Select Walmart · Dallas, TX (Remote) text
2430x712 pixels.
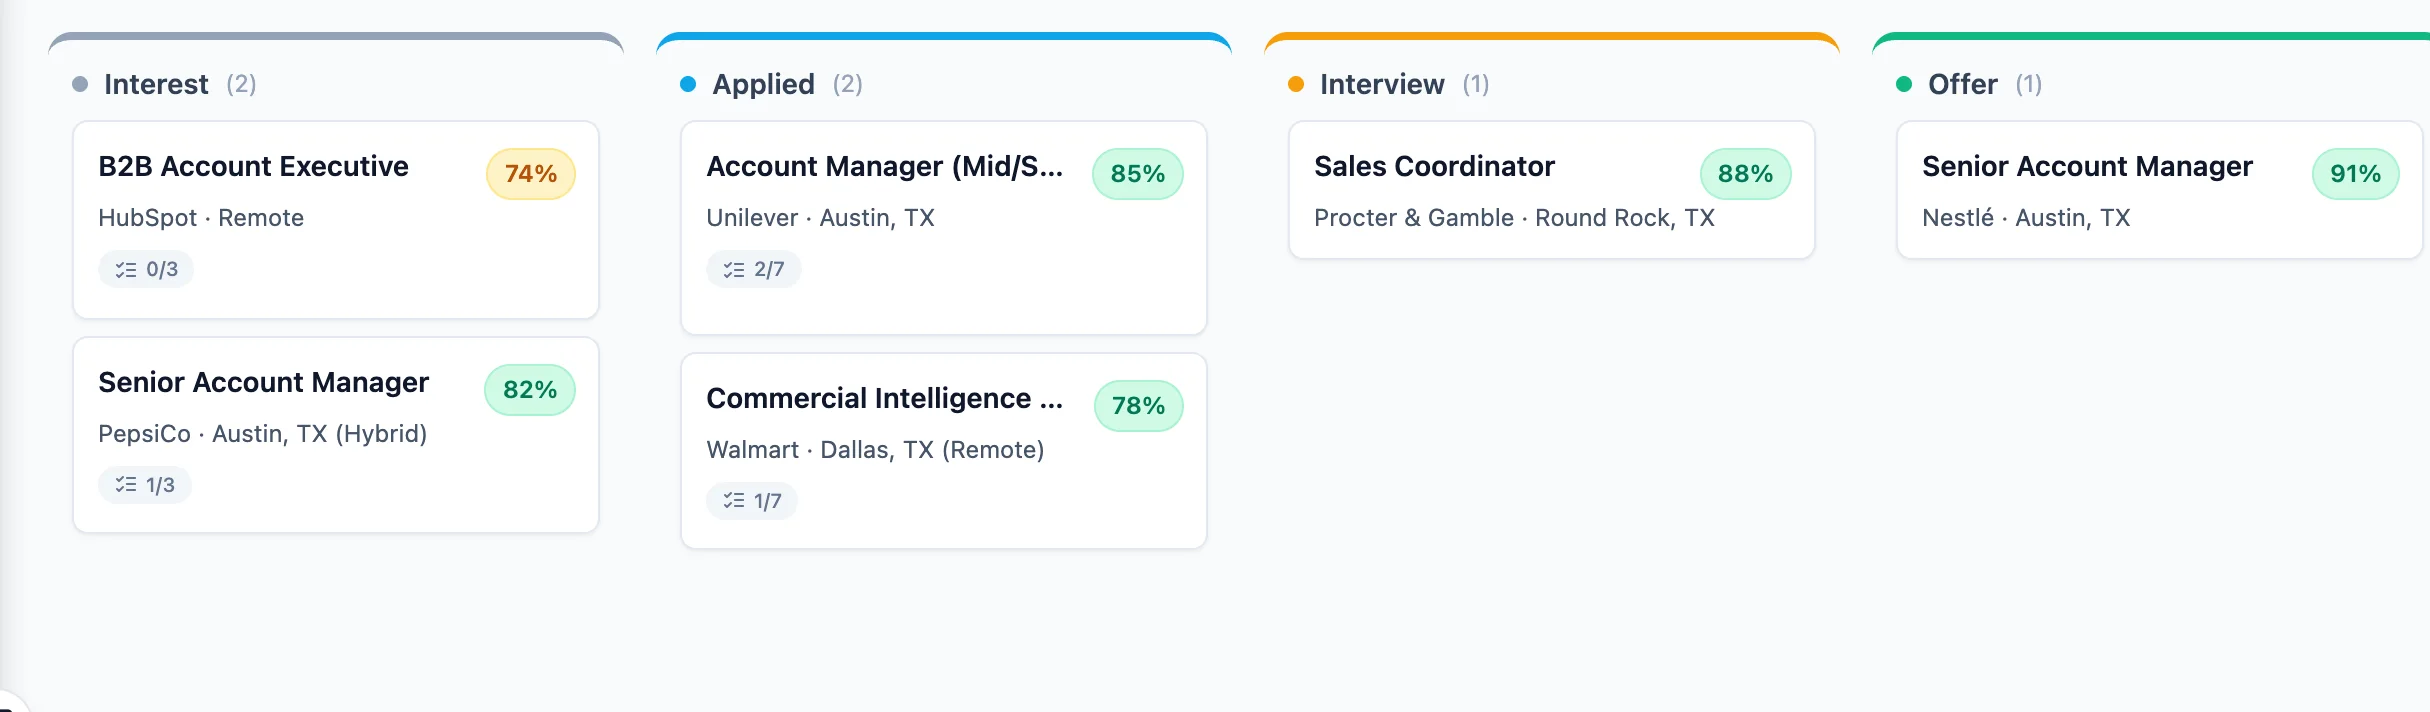click(876, 450)
